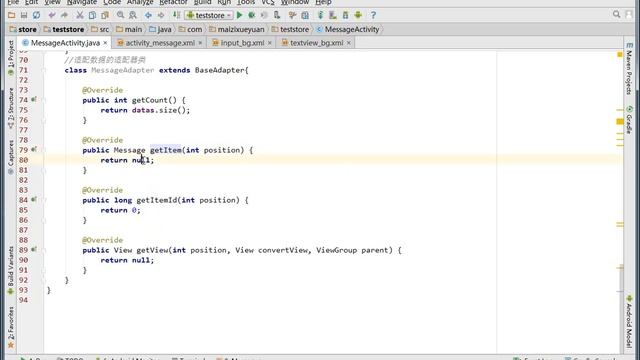Image resolution: width=640 pixels, height=360 pixels.
Task: Click the large yellow warning stripe marker
Action: [x=620, y=121]
